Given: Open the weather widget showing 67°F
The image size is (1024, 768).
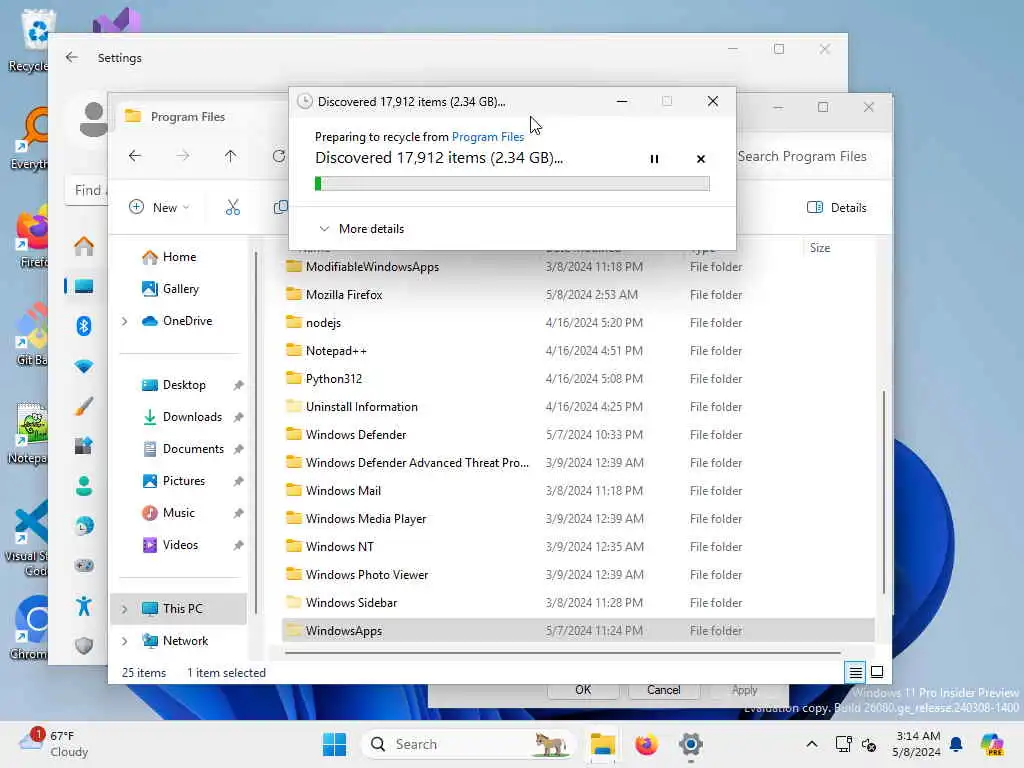Looking at the screenshot, I should point(54,744).
